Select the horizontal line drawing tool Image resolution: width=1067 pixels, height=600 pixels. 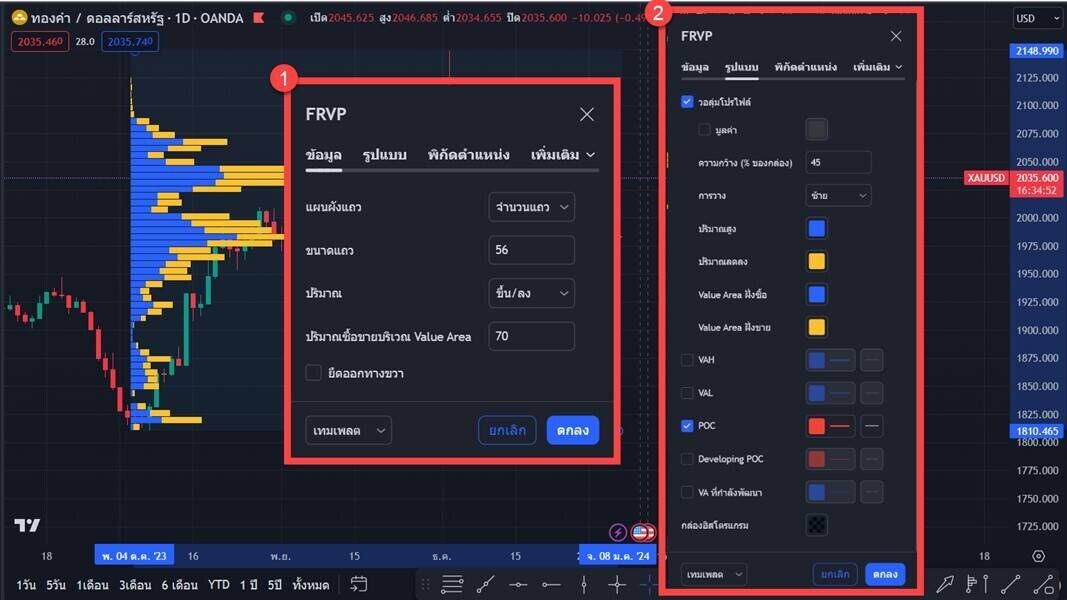pos(518,584)
